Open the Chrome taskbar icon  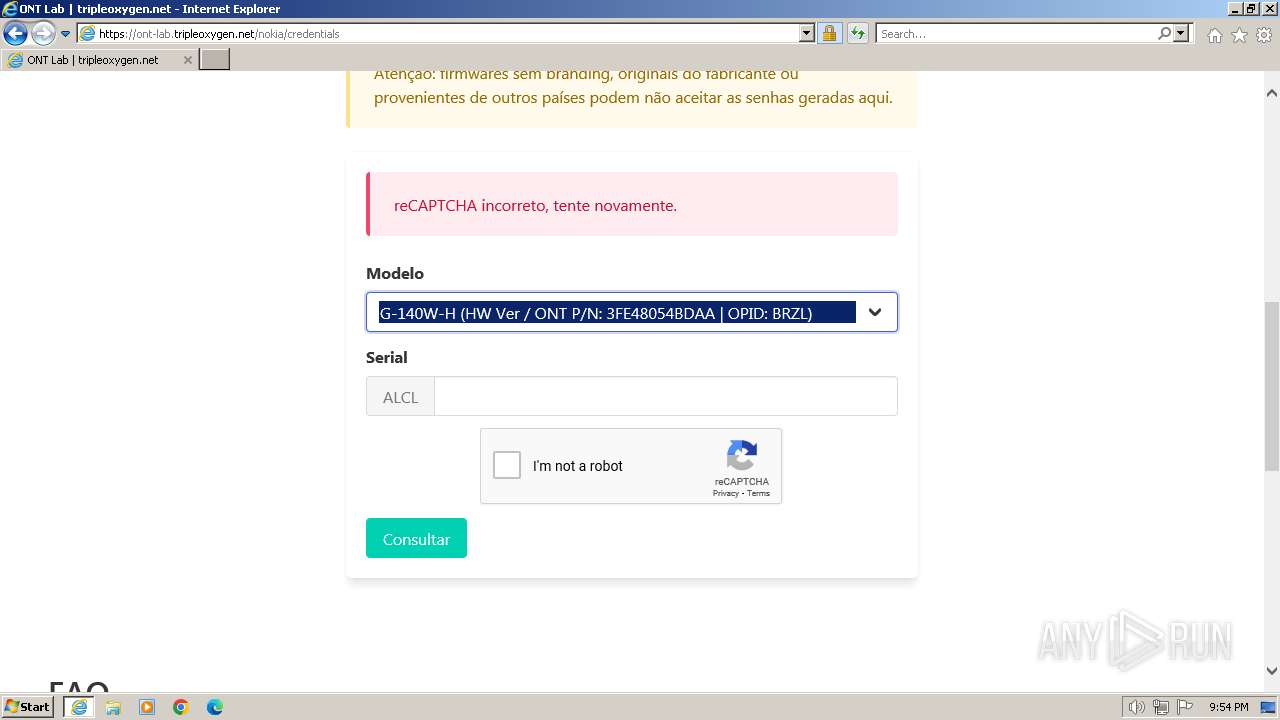click(x=181, y=707)
